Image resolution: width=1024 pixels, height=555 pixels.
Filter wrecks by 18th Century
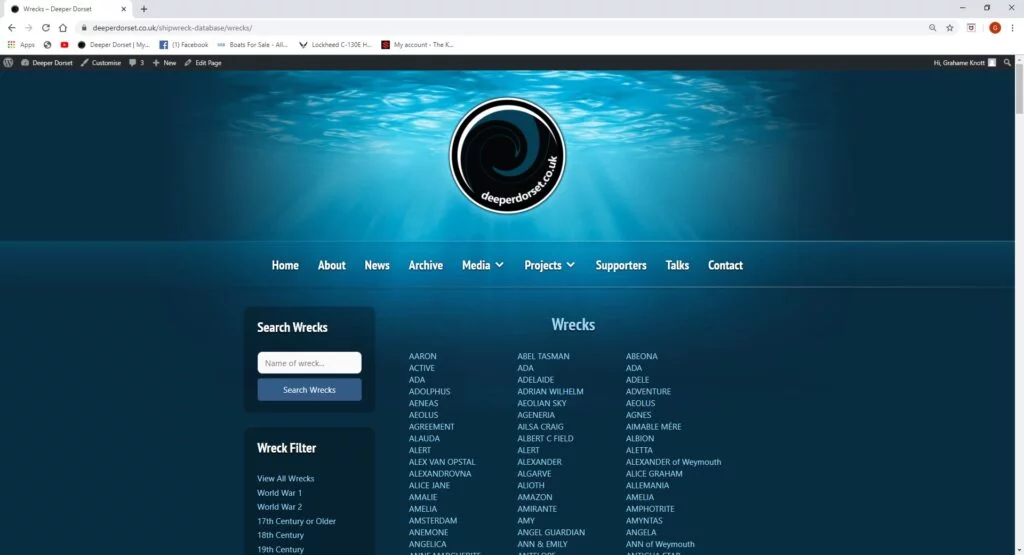pos(280,535)
